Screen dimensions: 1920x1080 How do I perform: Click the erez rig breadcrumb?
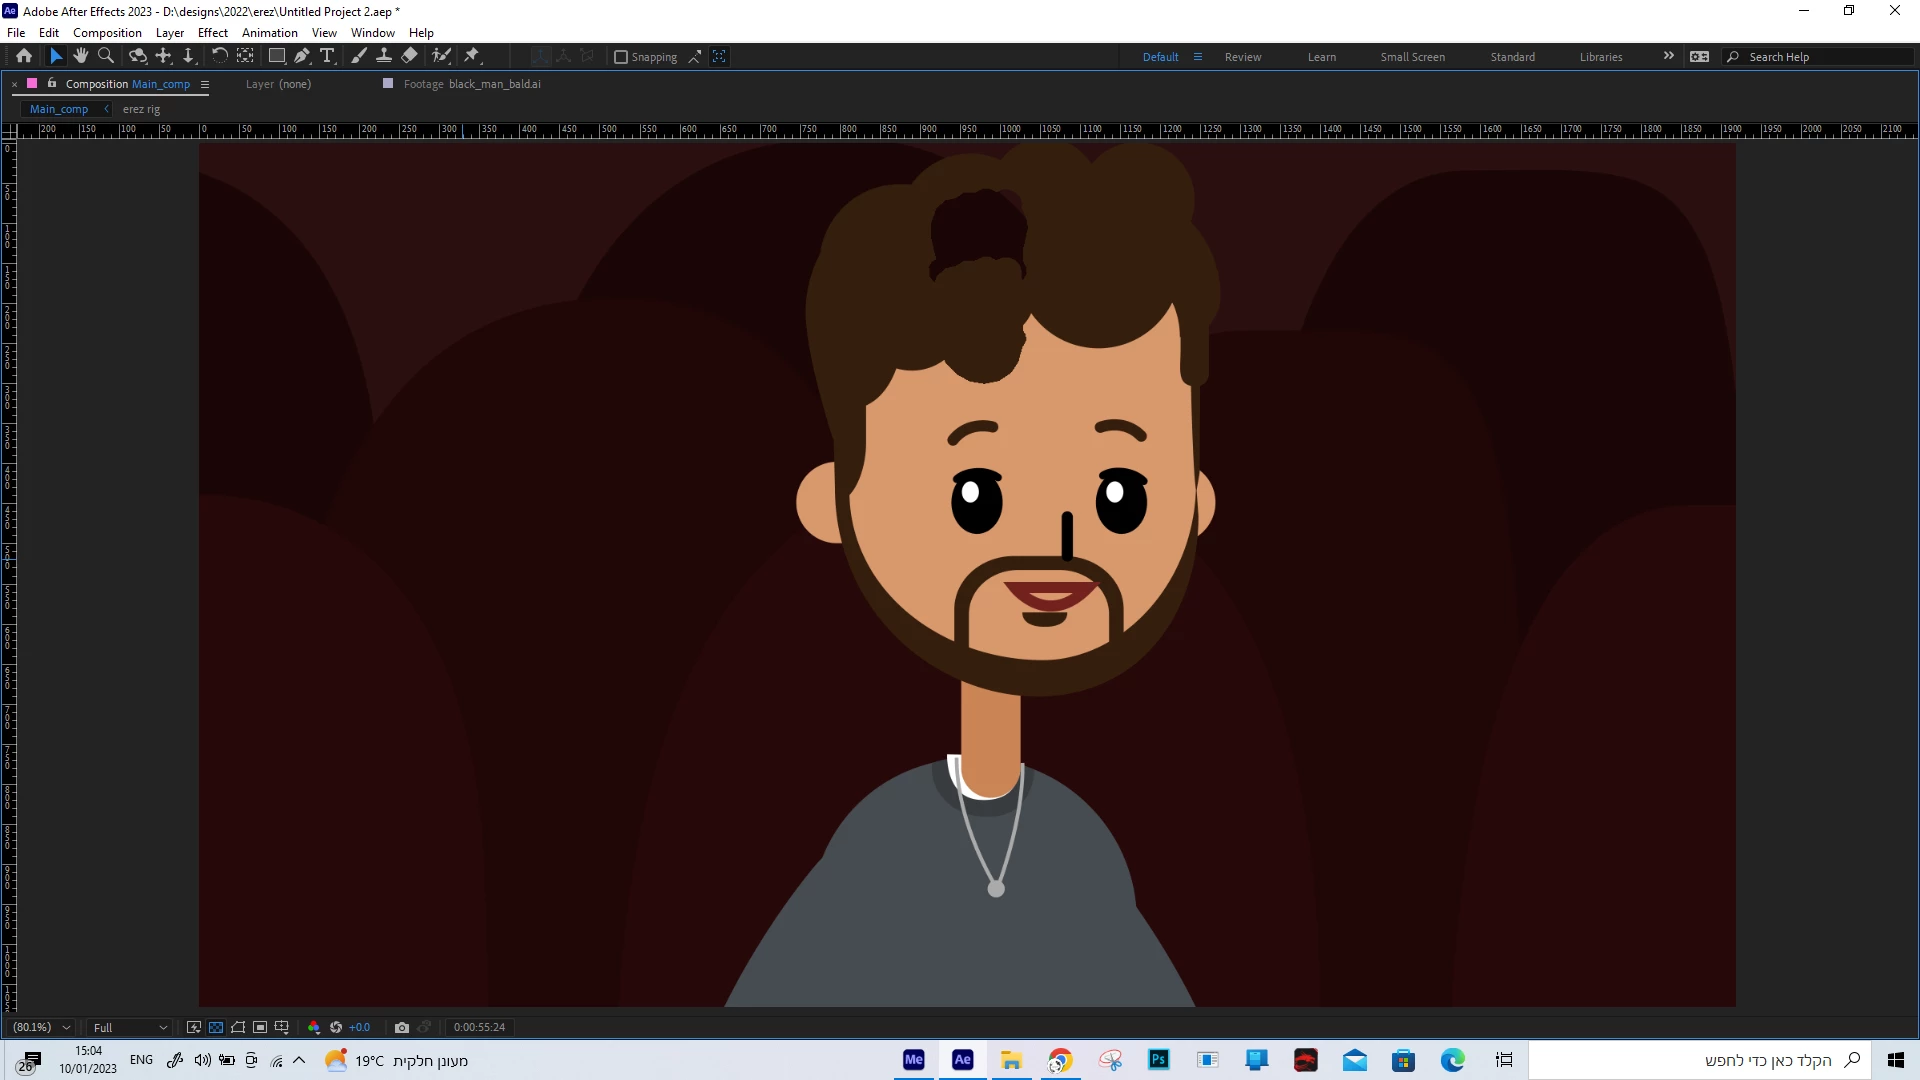(x=141, y=109)
